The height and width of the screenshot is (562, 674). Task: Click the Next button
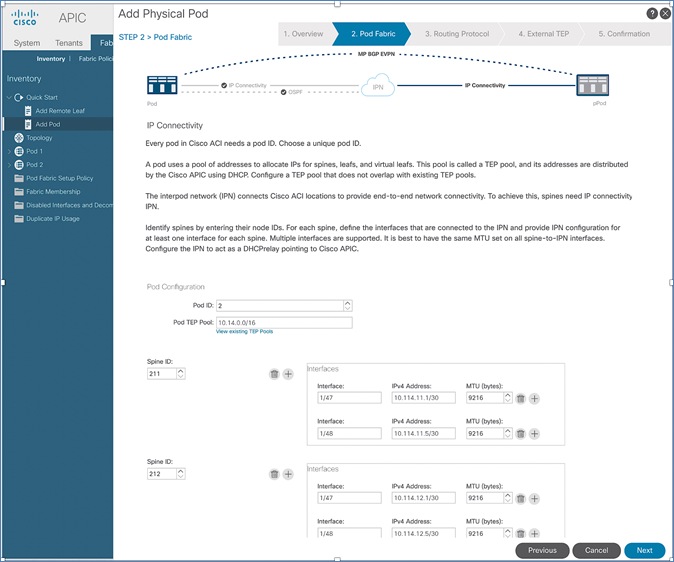[x=644, y=550]
